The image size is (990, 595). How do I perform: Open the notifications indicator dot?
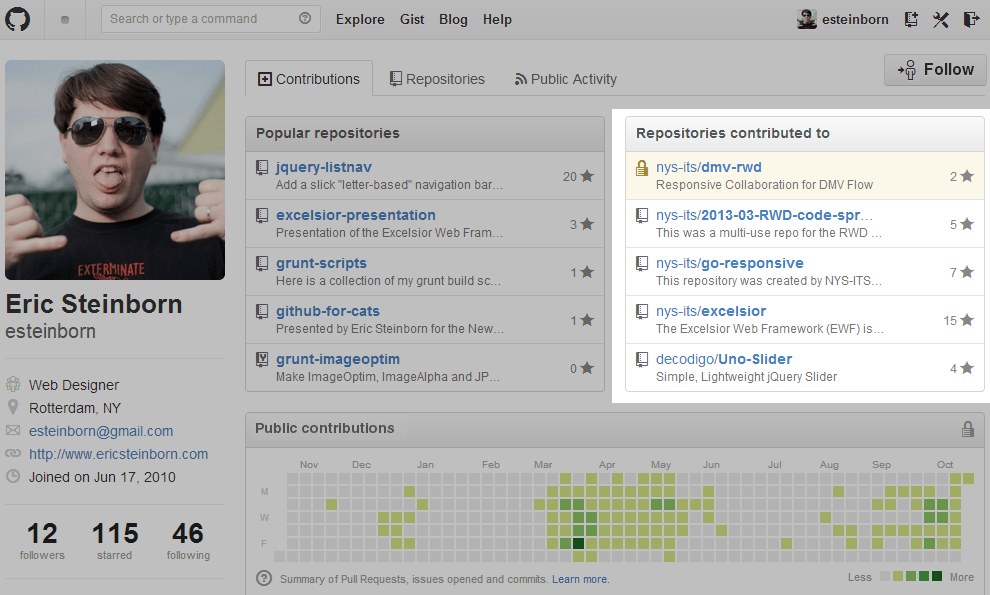[65, 19]
